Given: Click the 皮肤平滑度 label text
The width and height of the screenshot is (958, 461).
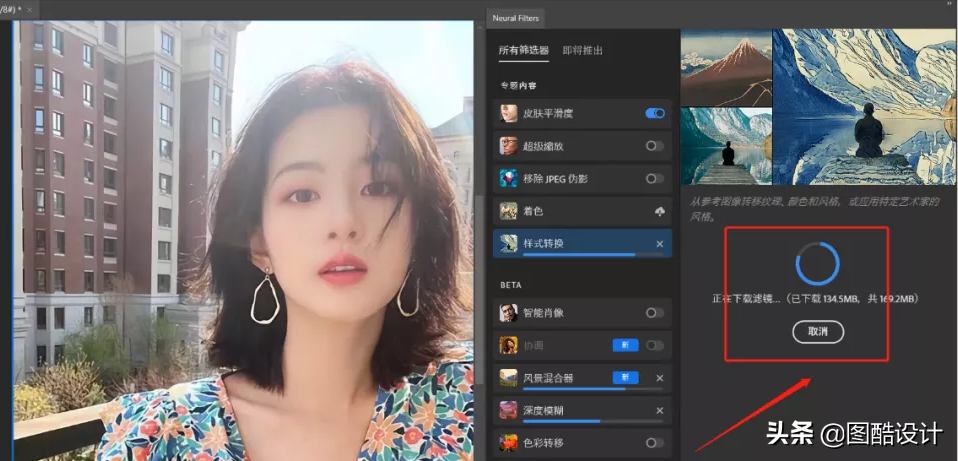Looking at the screenshot, I should pyautogui.click(x=548, y=114).
